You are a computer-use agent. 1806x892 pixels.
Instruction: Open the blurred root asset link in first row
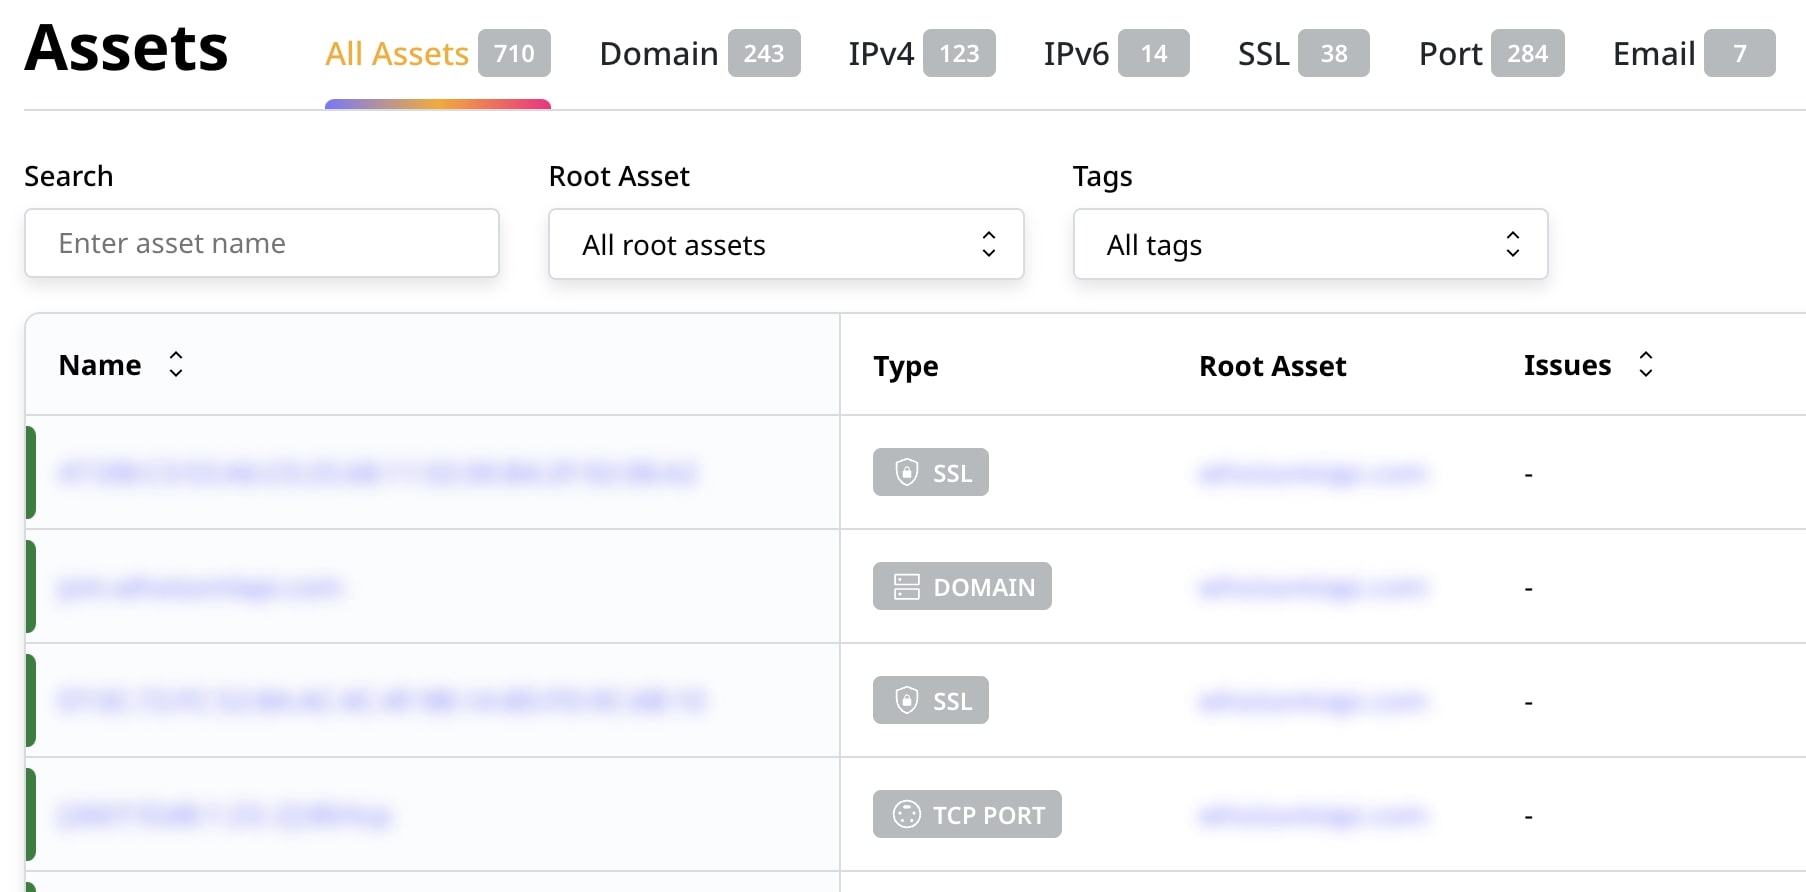[x=1312, y=473]
